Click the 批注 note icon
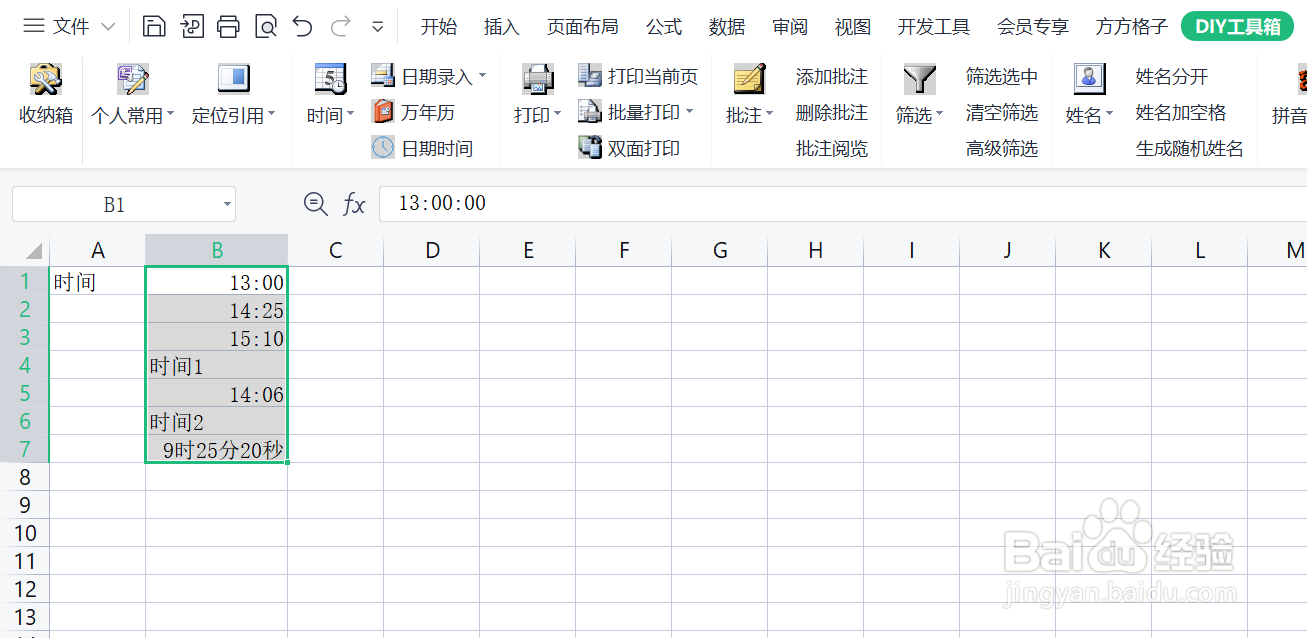Image resolution: width=1307 pixels, height=638 pixels. [x=749, y=79]
